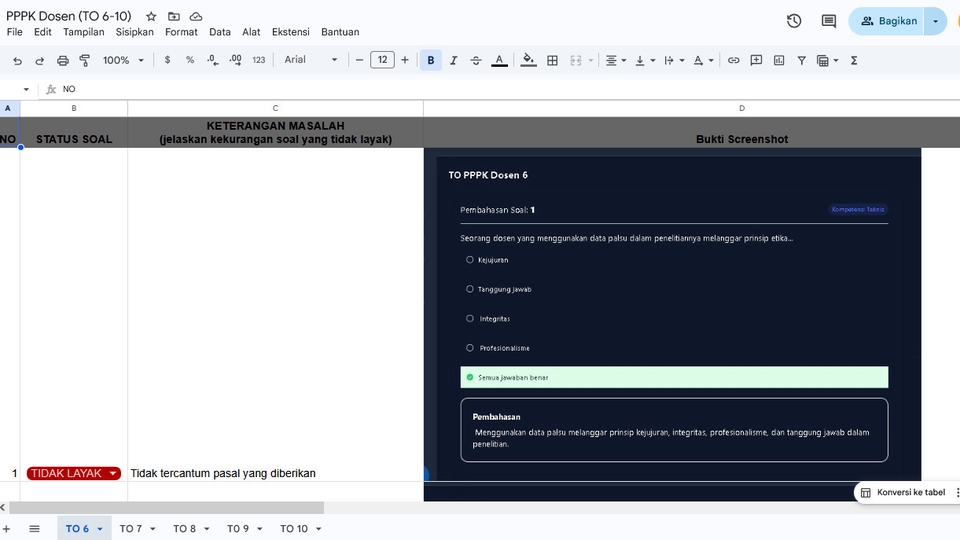Insert a link
The width and height of the screenshot is (960, 540).
pos(733,60)
